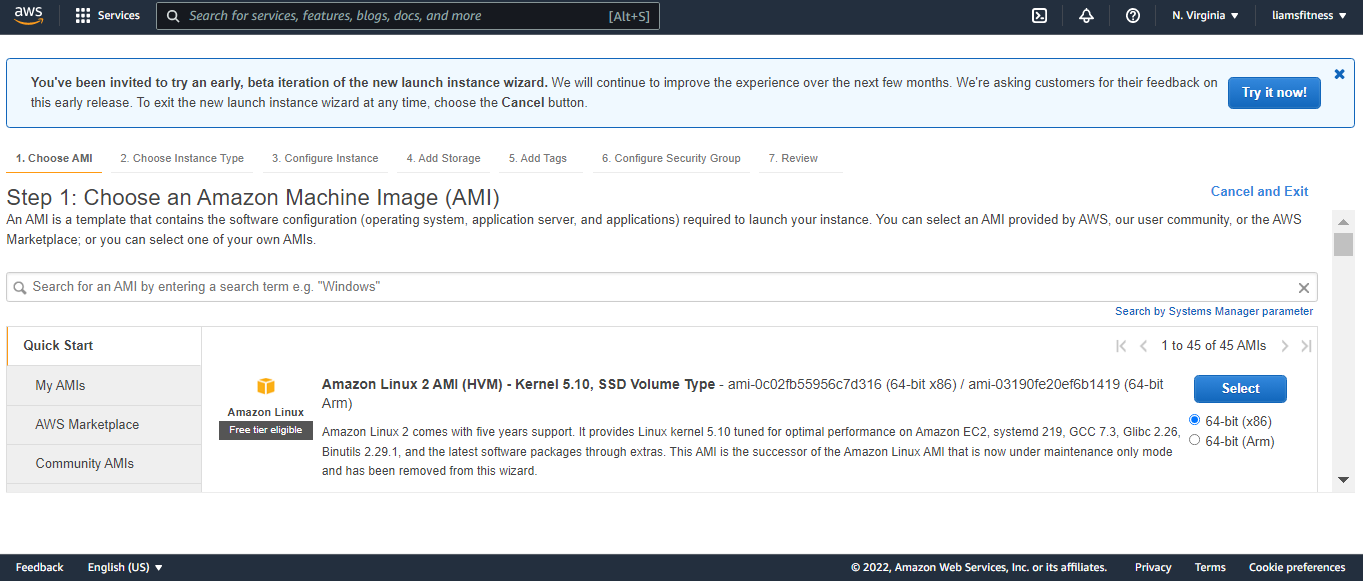The height and width of the screenshot is (581, 1363).
Task: Open the notifications bell
Action: tap(1086, 16)
